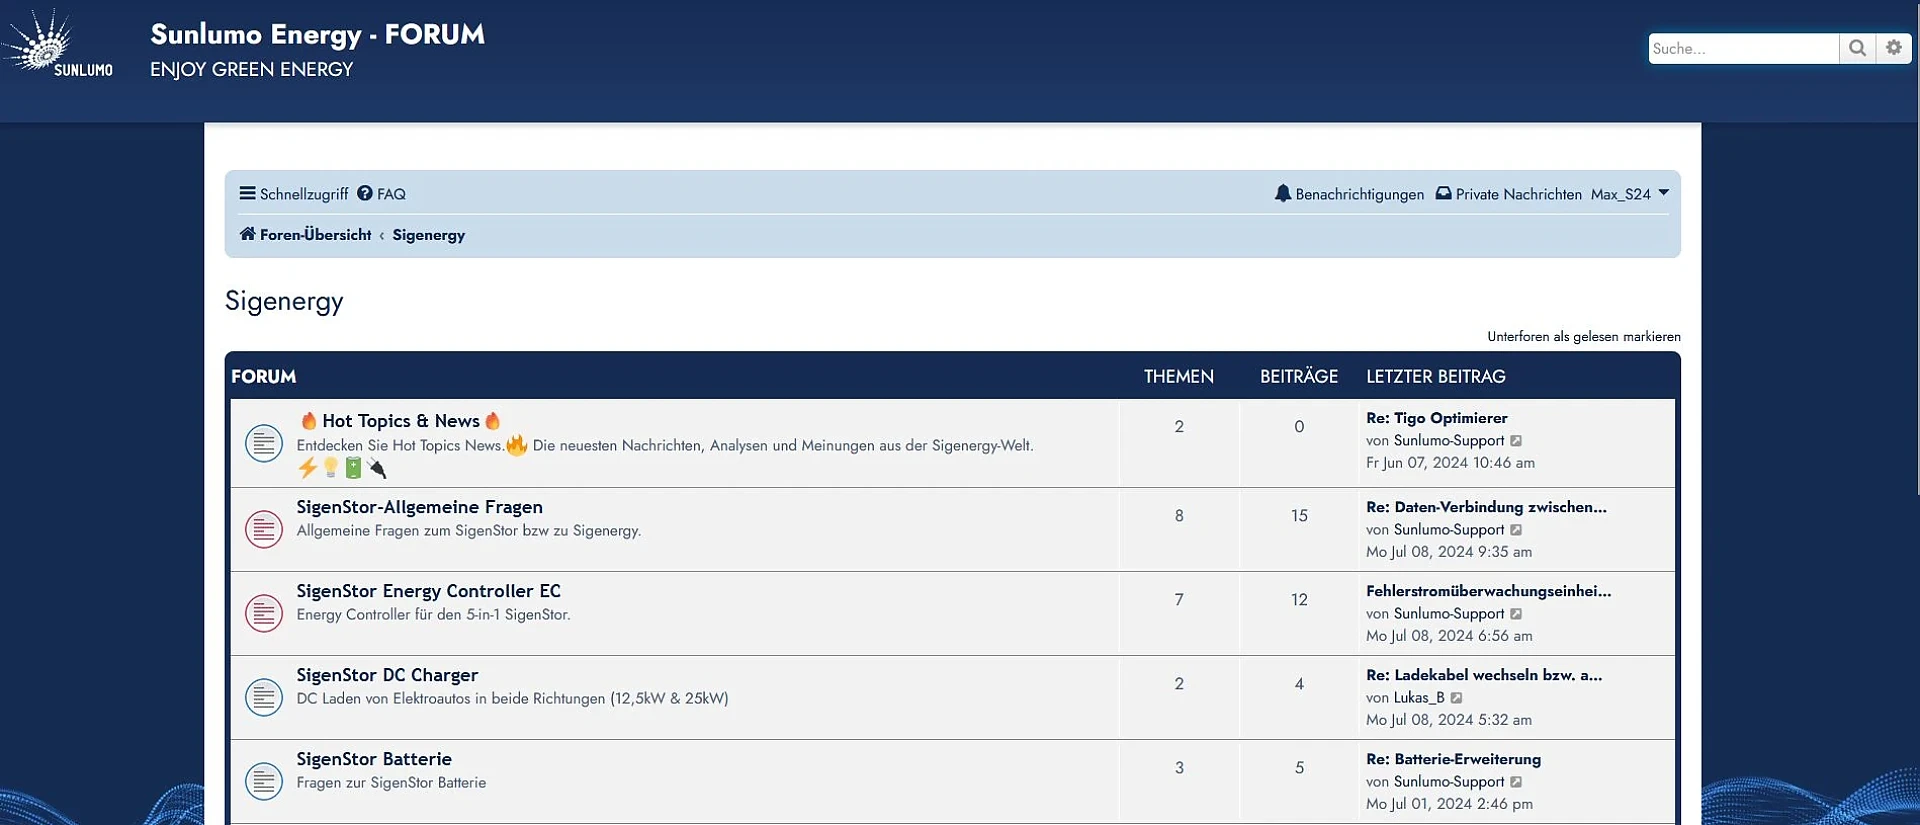This screenshot has height=825, width=1920.
Task: Open Private Nachrichten inbox
Action: [1508, 194]
